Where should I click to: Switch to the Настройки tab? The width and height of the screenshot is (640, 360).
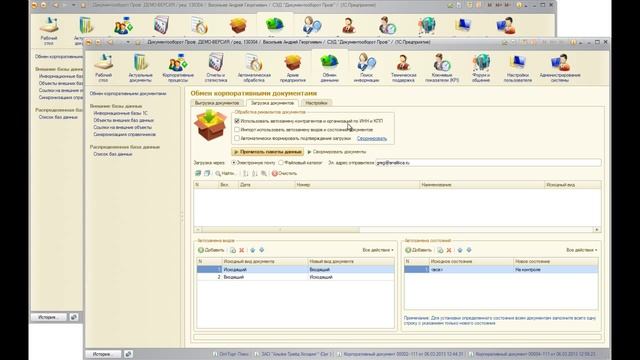[x=316, y=103]
